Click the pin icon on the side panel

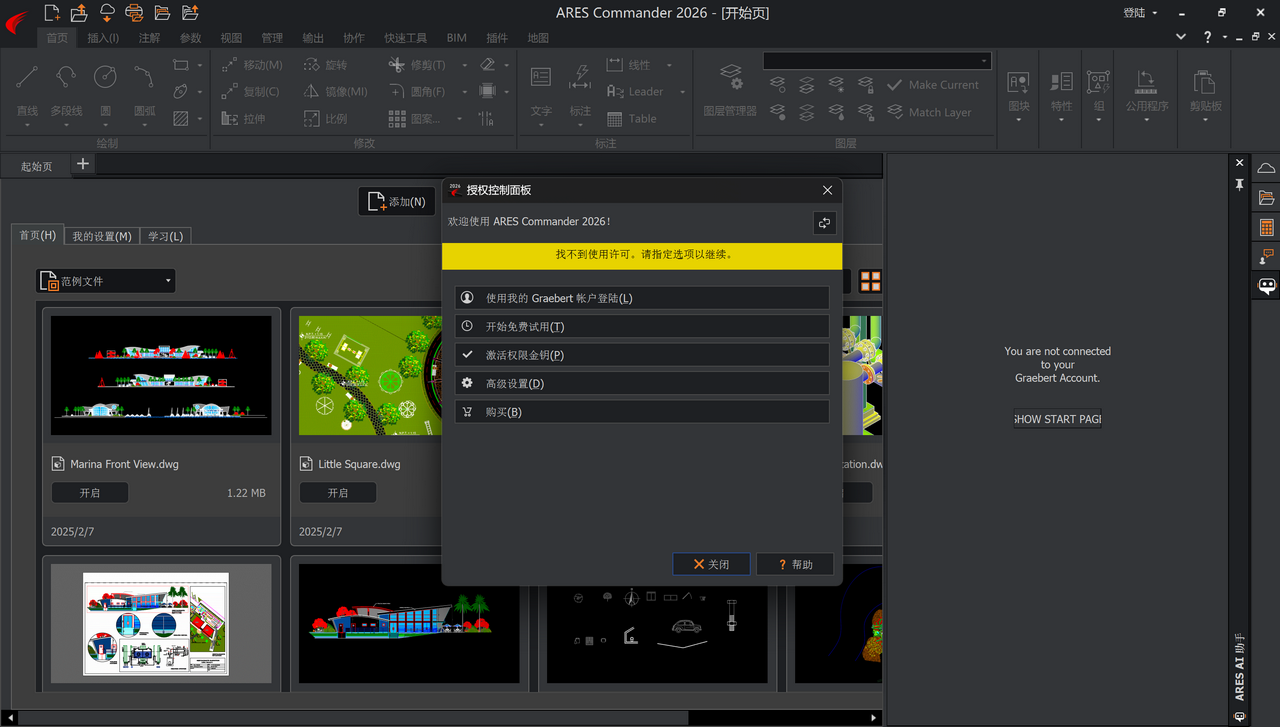click(1240, 185)
